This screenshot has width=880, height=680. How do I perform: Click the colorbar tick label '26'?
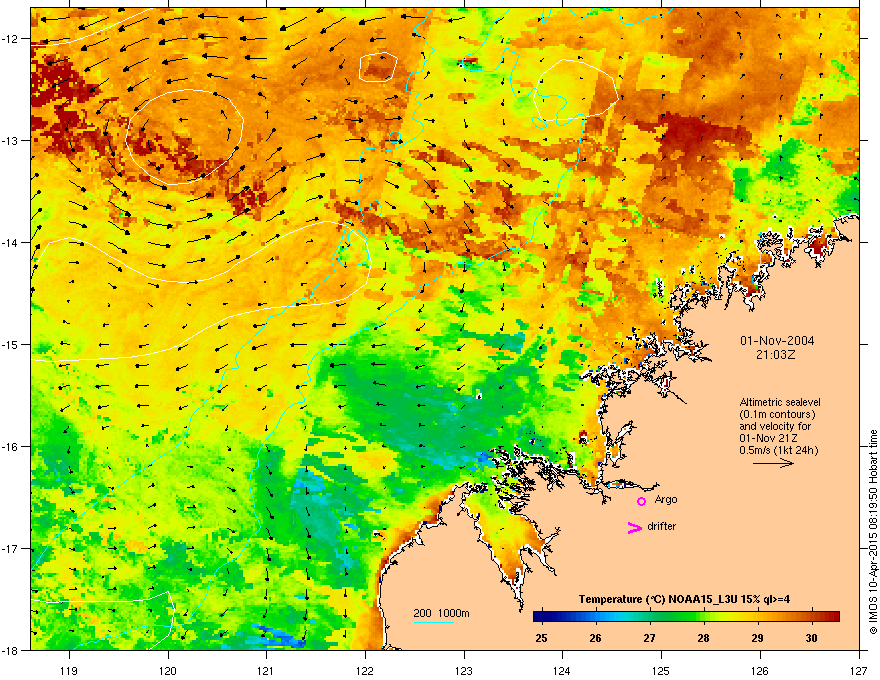[595, 638]
